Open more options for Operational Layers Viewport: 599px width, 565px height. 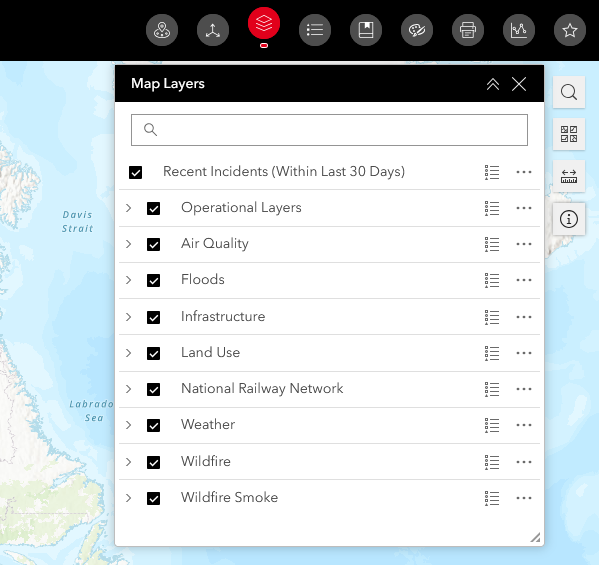click(524, 208)
